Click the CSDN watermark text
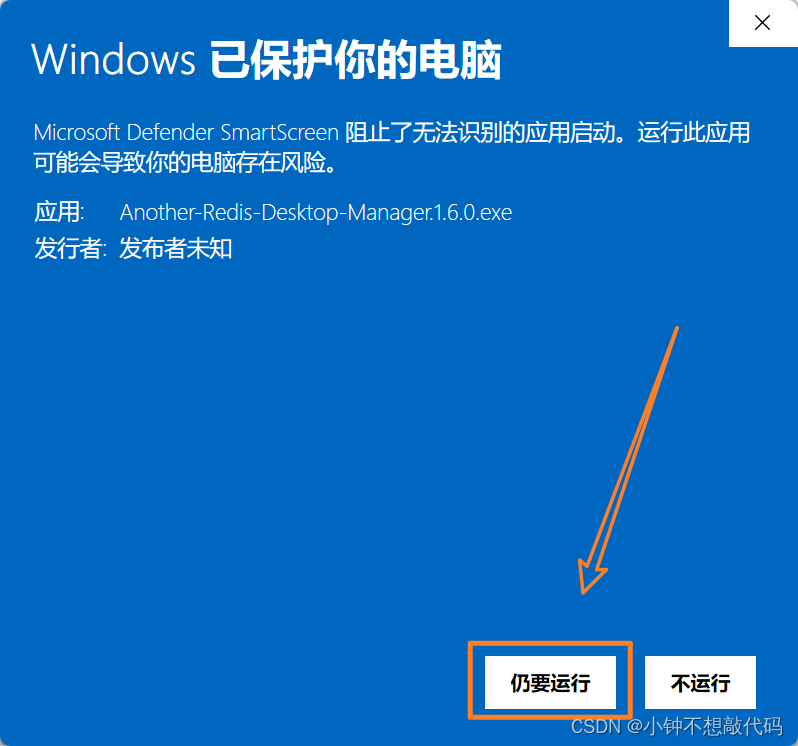Viewport: 798px width, 746px height. point(596,727)
